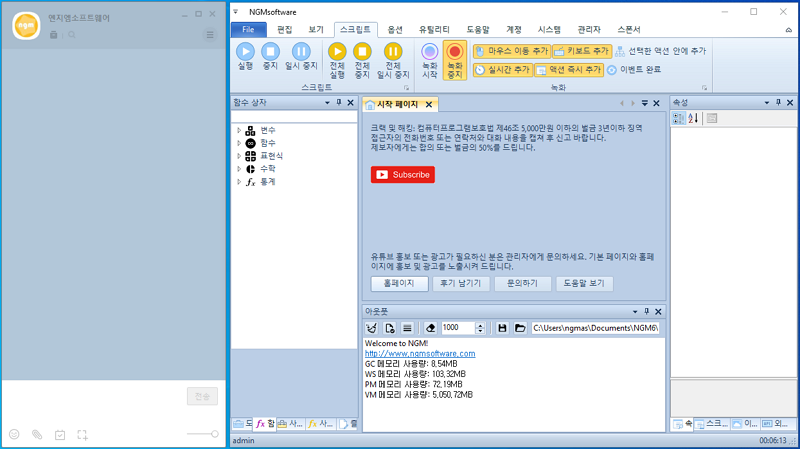Click the output copy document icon
The width and height of the screenshot is (800, 449).
389,328
